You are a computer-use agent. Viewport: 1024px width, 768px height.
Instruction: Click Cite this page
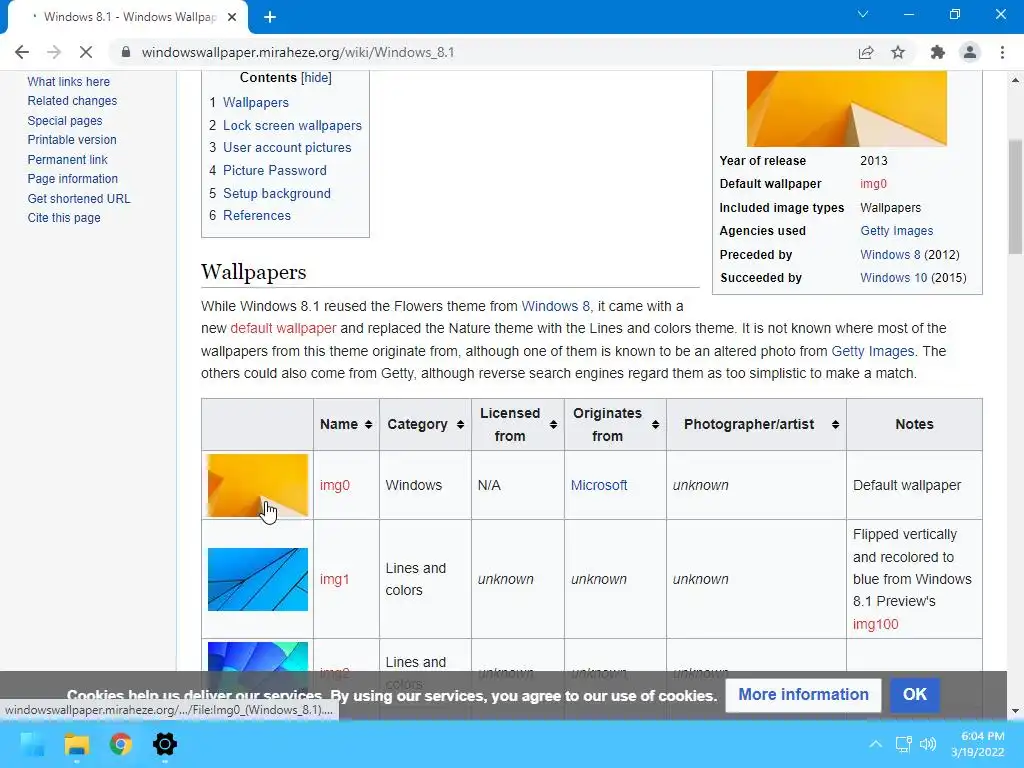(x=64, y=217)
